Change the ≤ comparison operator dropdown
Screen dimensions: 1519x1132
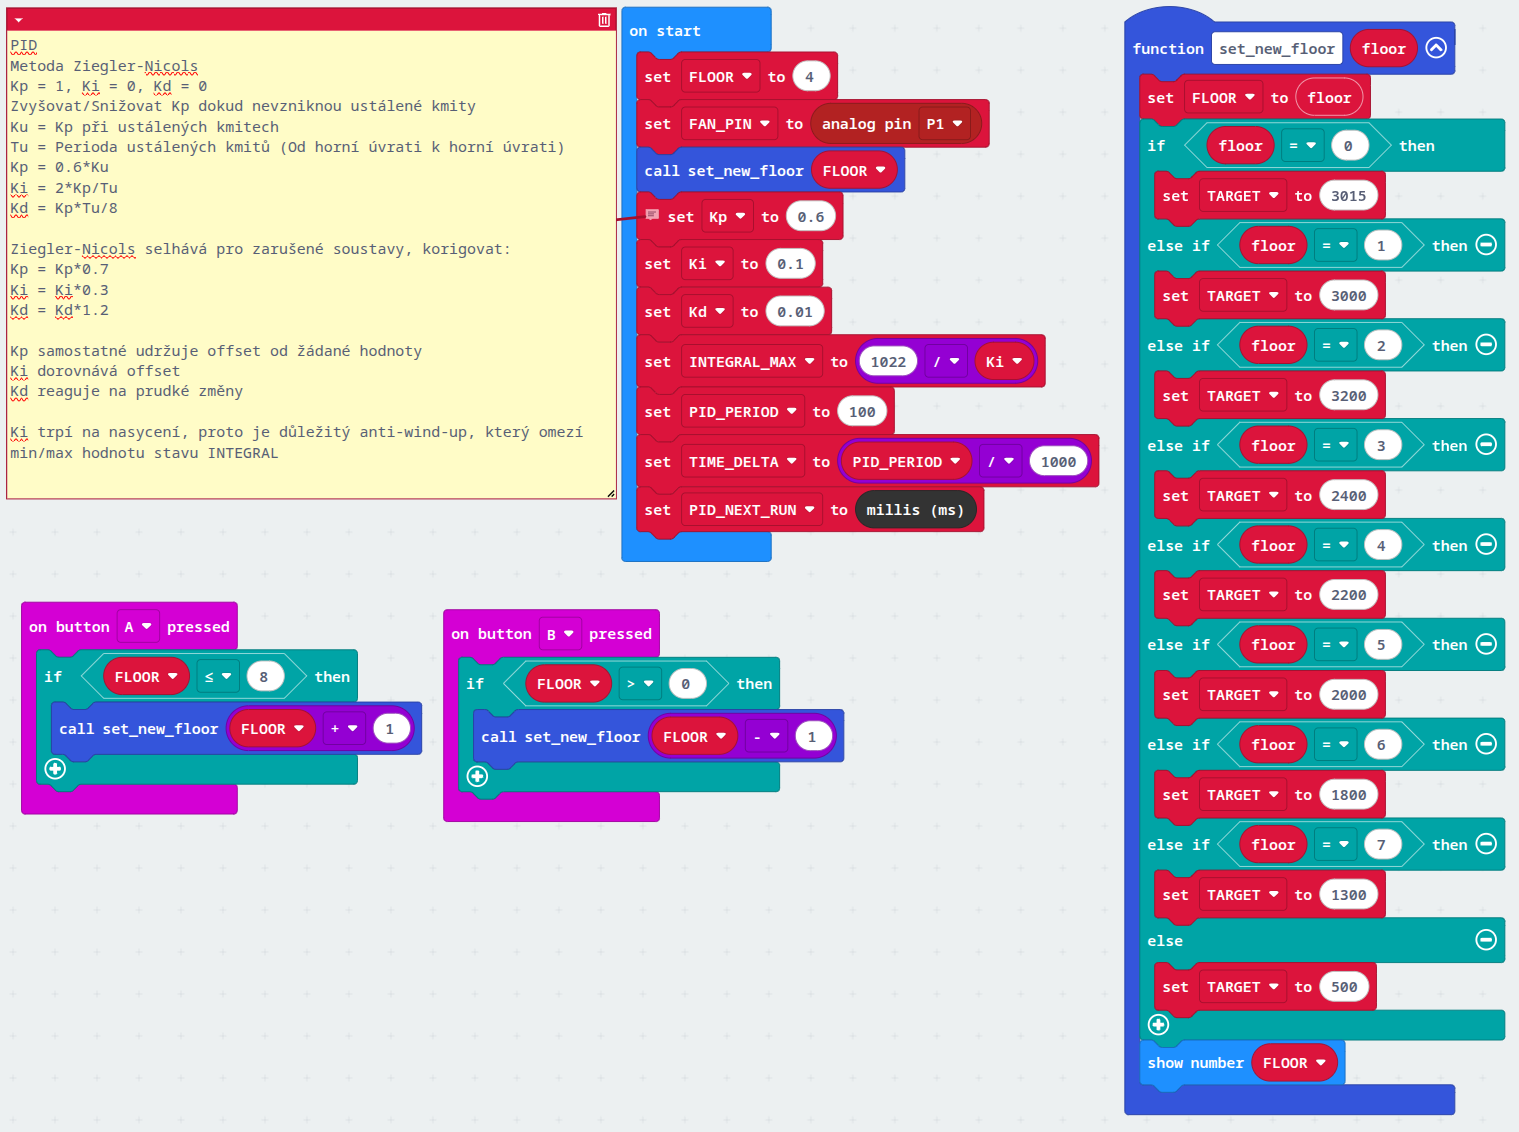point(218,677)
